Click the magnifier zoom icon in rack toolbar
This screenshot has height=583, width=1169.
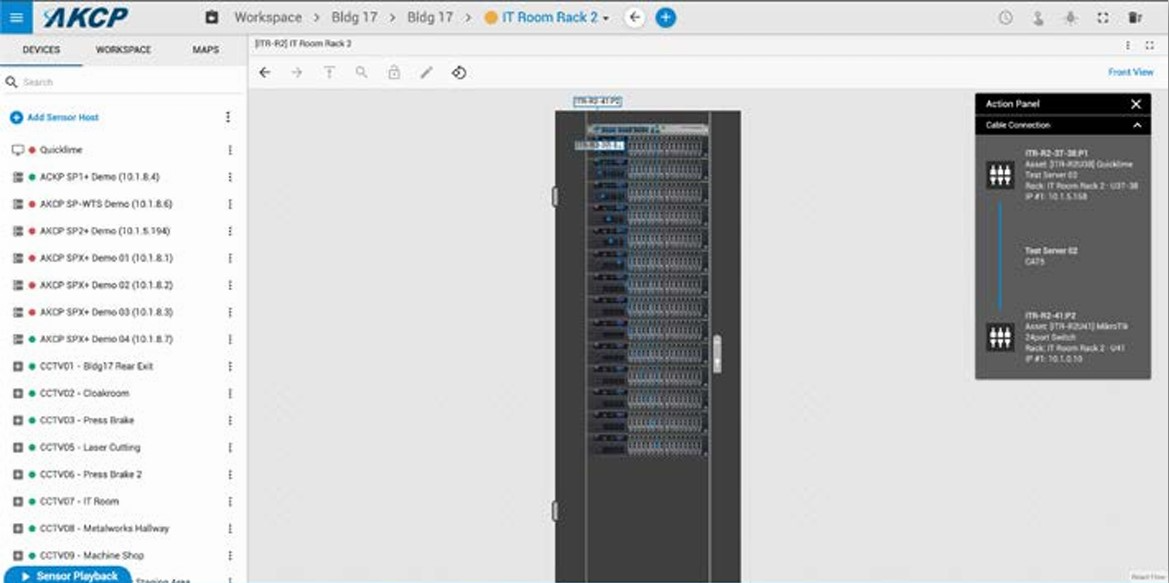(362, 72)
